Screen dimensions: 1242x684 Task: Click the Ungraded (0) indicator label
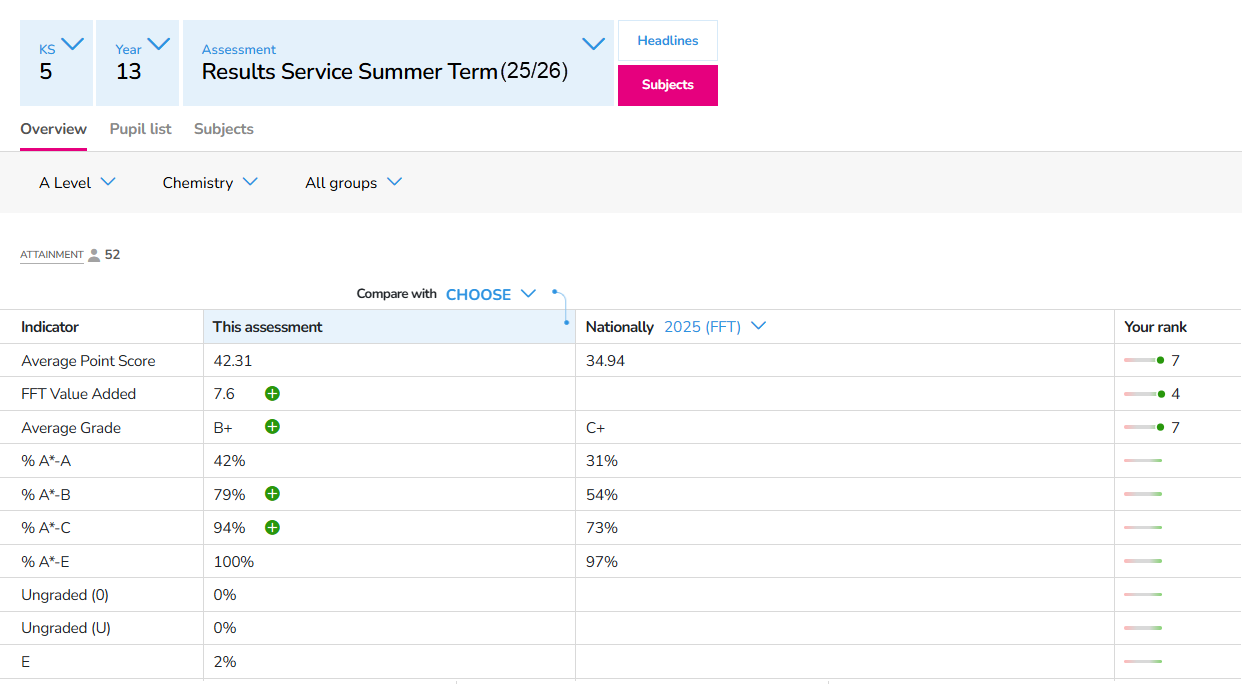65,595
